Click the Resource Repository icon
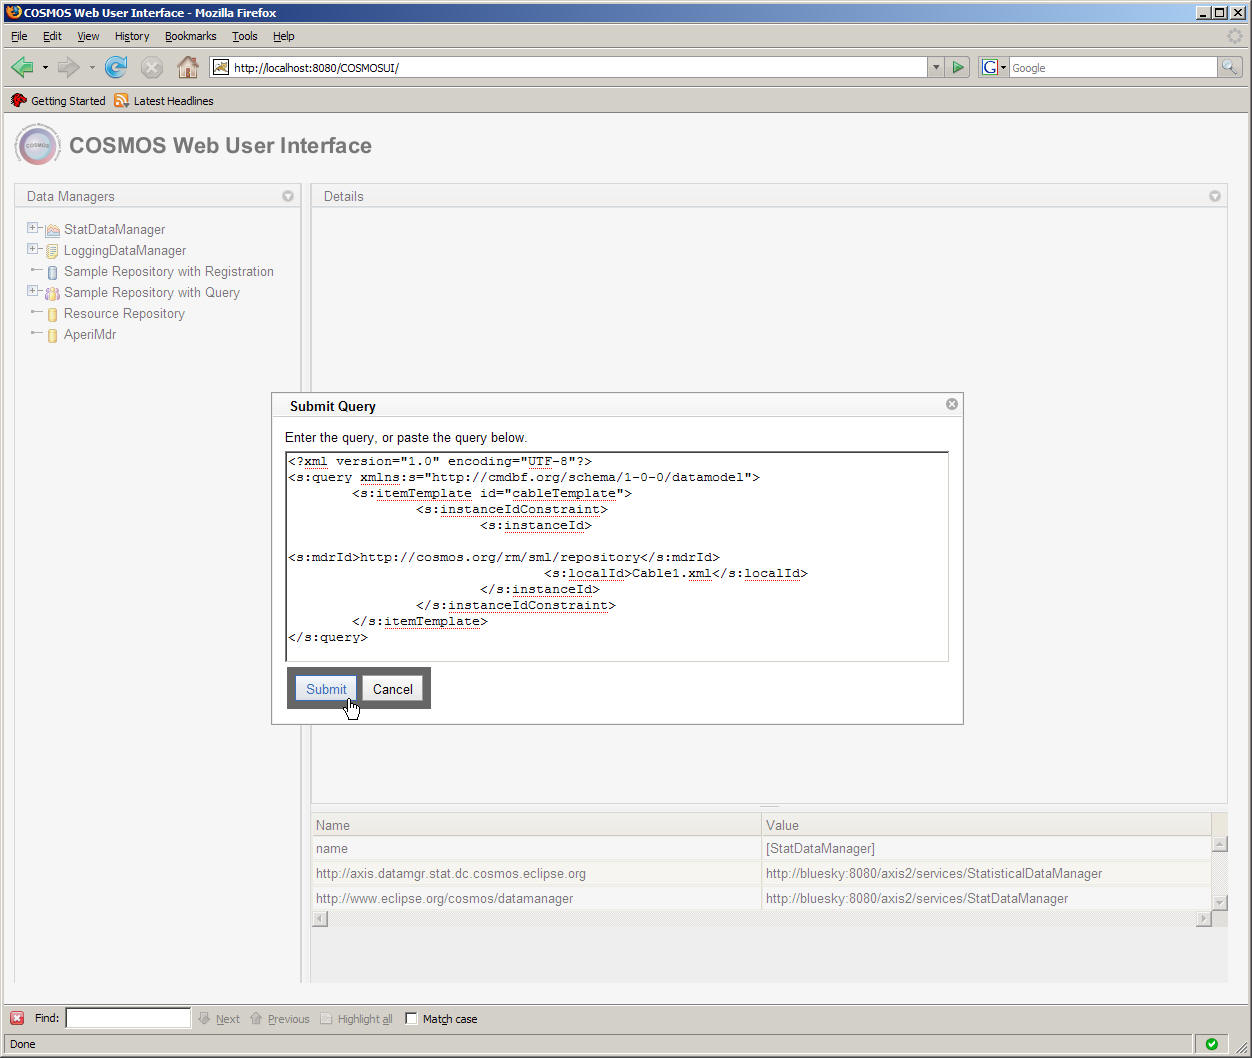Viewport: 1252px width, 1058px height. tap(53, 314)
